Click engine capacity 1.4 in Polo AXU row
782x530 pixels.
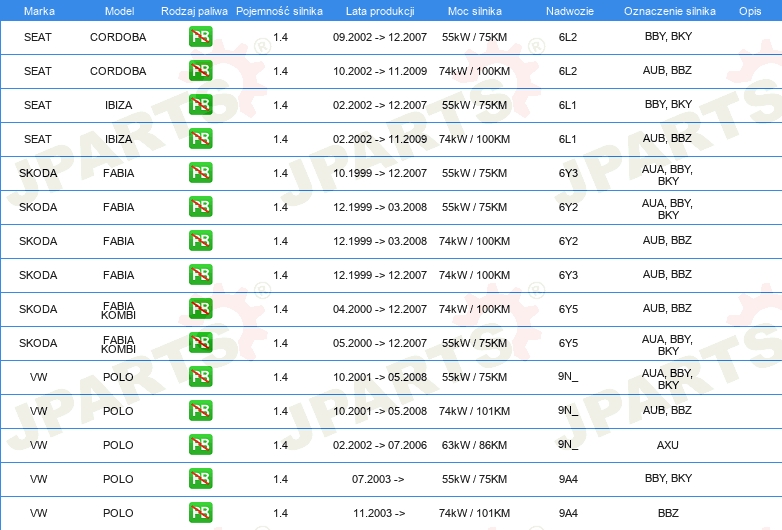[x=280, y=445]
